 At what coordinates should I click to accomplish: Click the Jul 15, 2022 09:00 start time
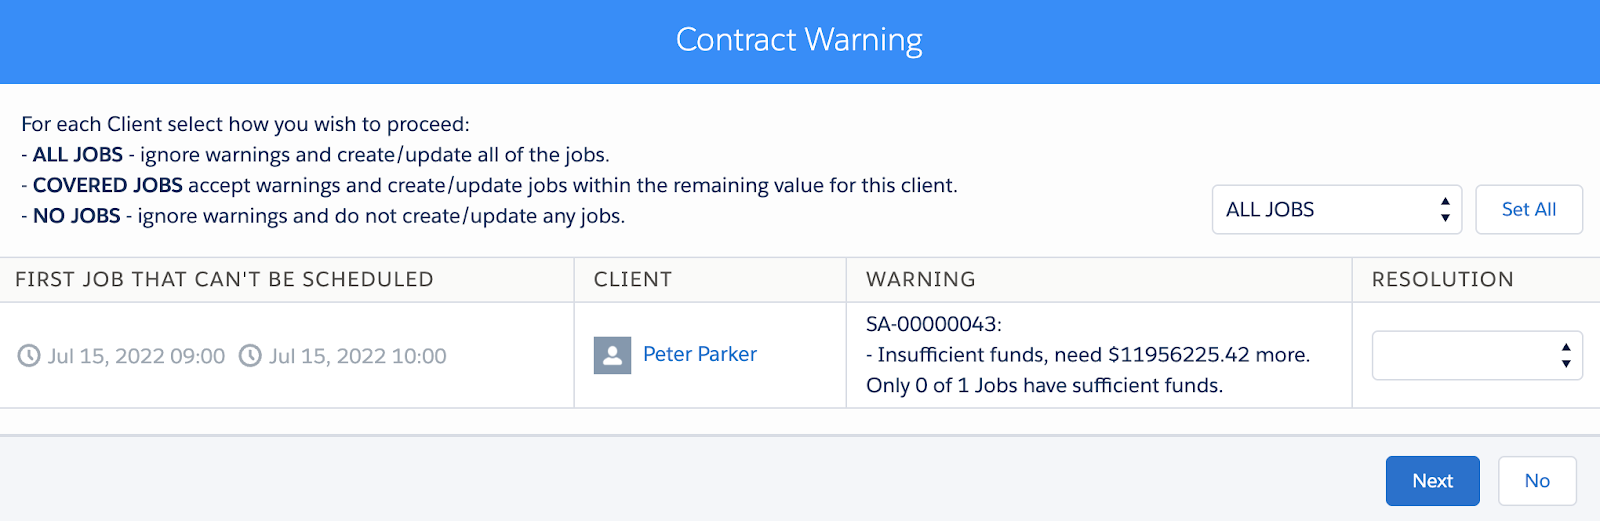tap(137, 356)
